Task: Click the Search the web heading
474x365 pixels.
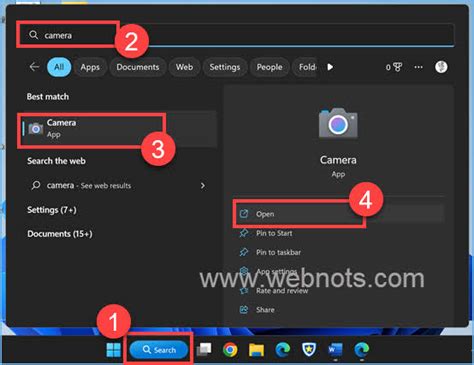Action: [56, 161]
